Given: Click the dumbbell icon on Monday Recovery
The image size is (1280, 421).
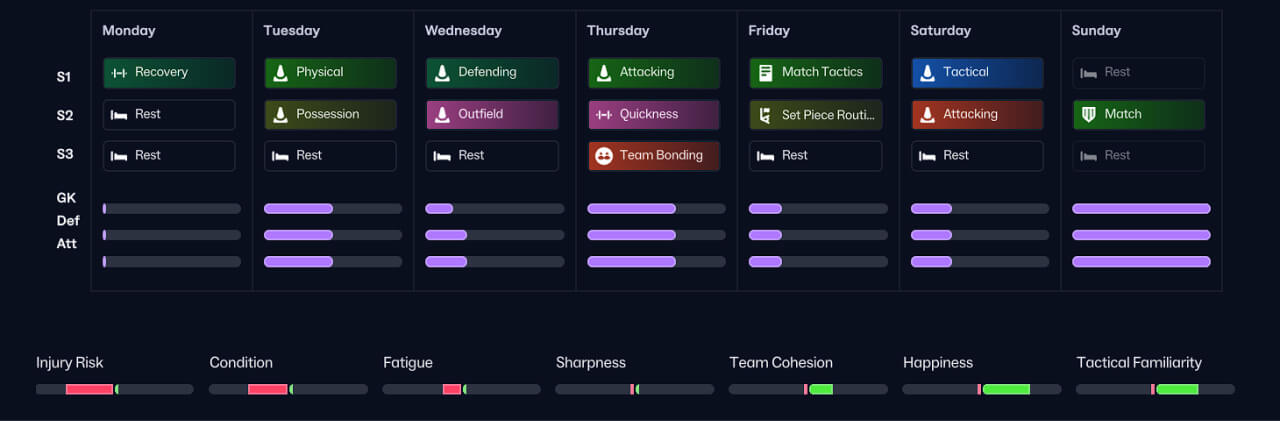Looking at the screenshot, I should [119, 73].
